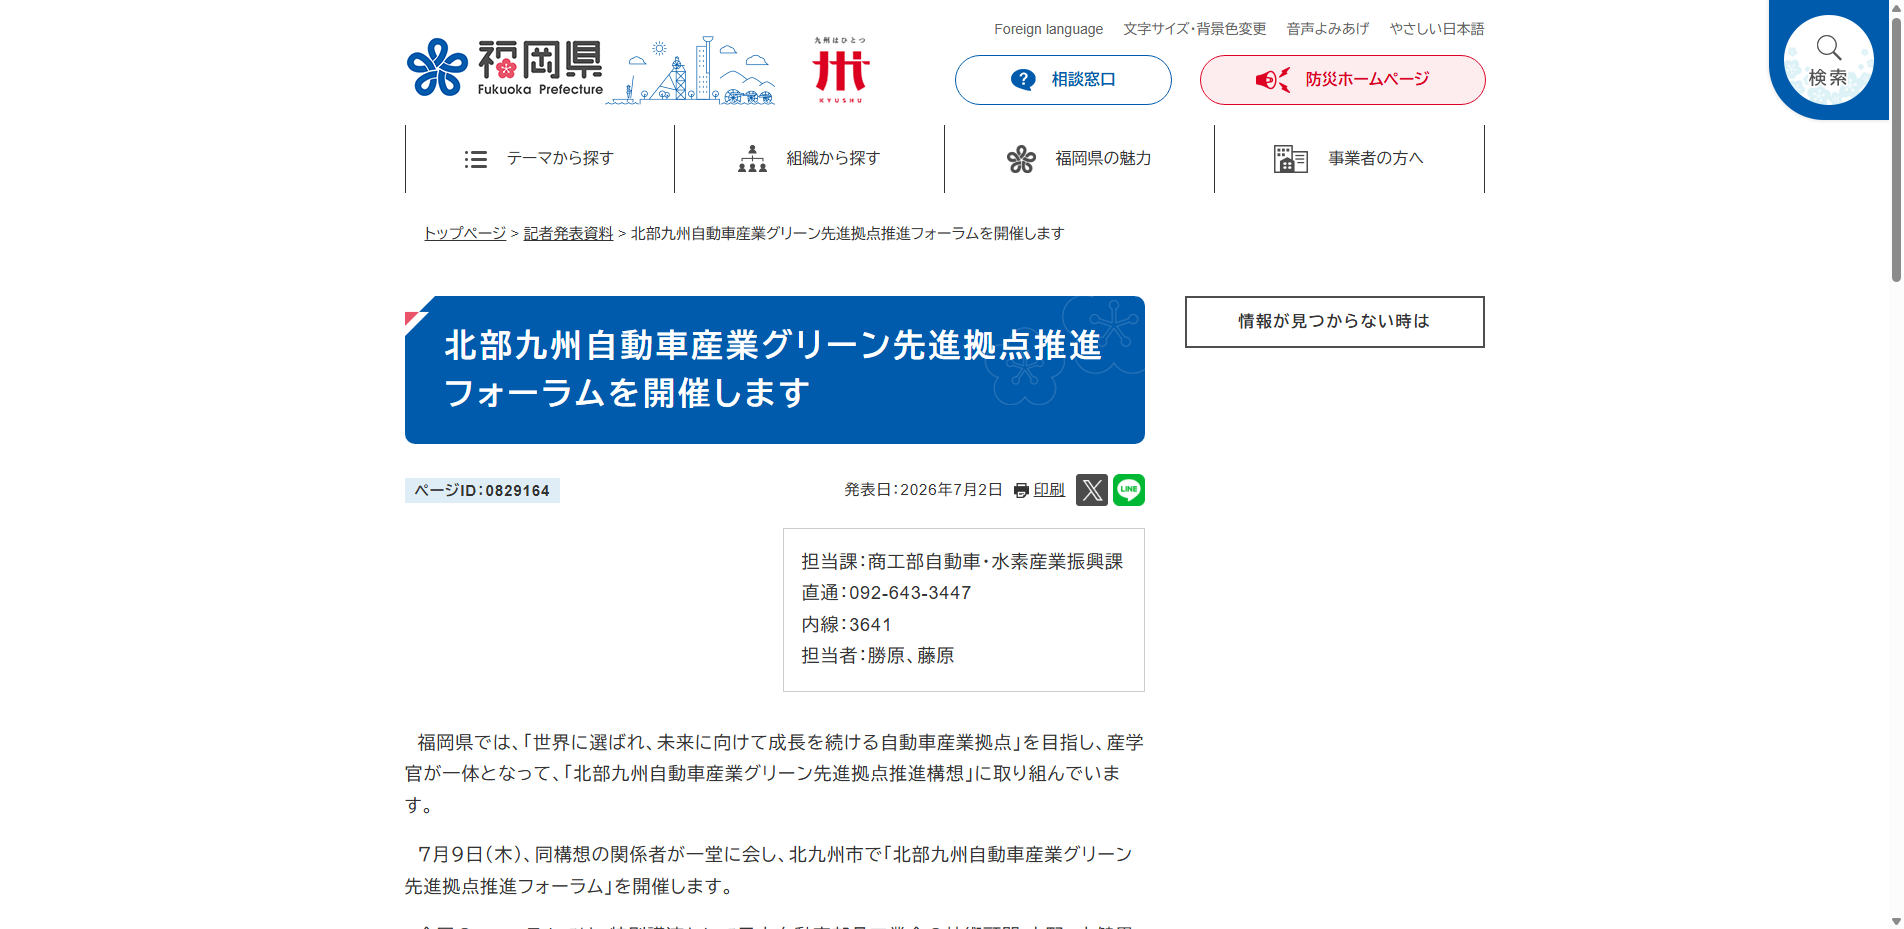Image resolution: width=1904 pixels, height=929 pixels.
Task: Switch to やさしい日本語
Action: [x=1437, y=29]
